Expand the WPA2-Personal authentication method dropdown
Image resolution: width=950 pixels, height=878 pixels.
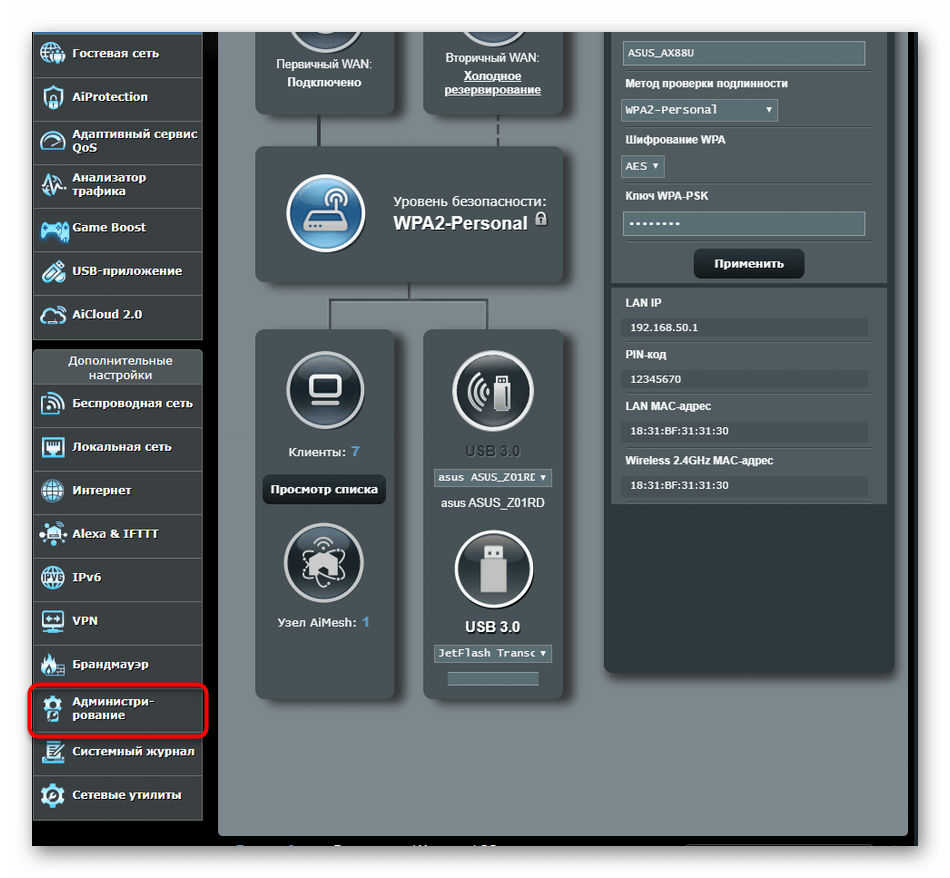(699, 110)
